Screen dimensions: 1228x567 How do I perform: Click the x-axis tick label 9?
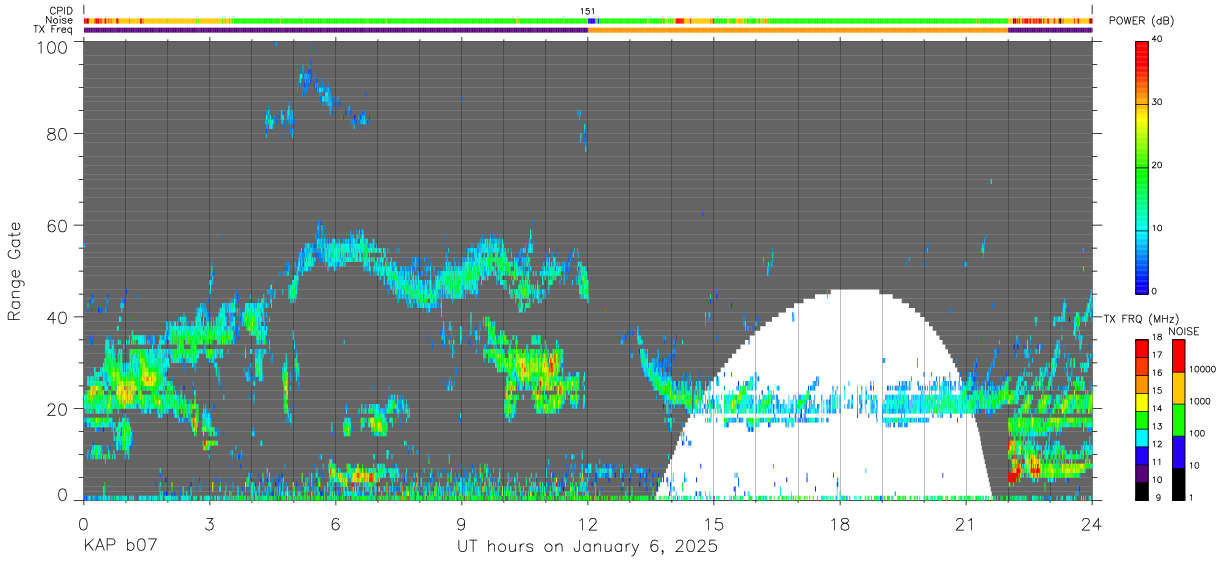461,522
